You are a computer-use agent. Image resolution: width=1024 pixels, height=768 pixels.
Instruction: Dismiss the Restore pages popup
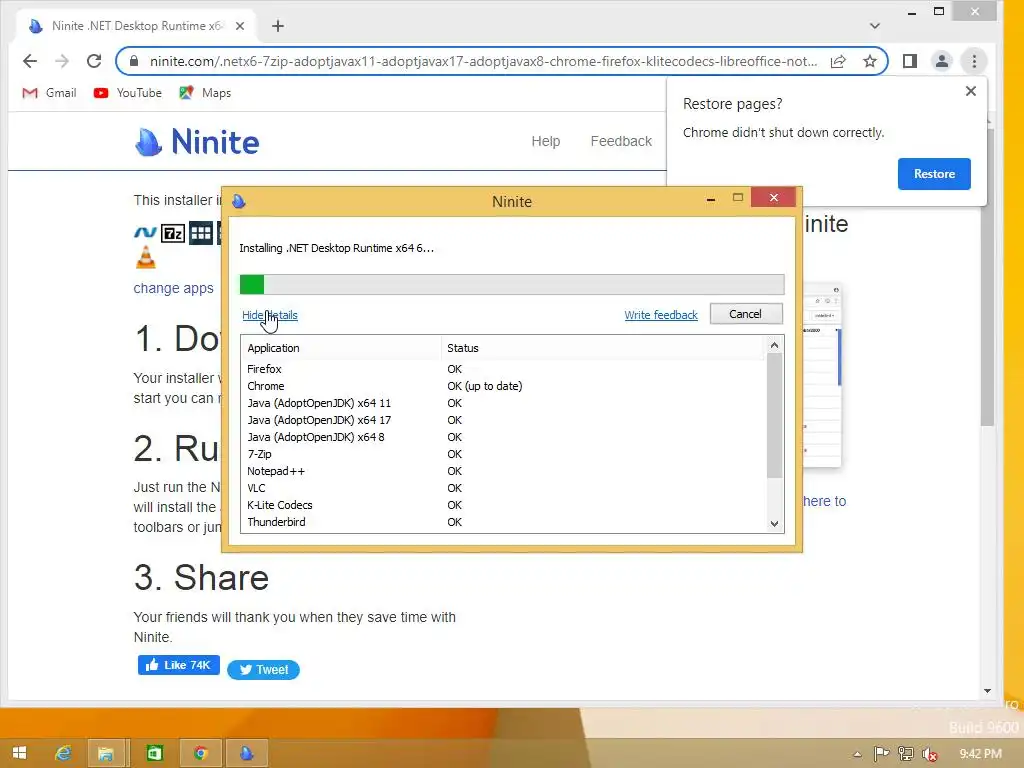click(x=970, y=91)
